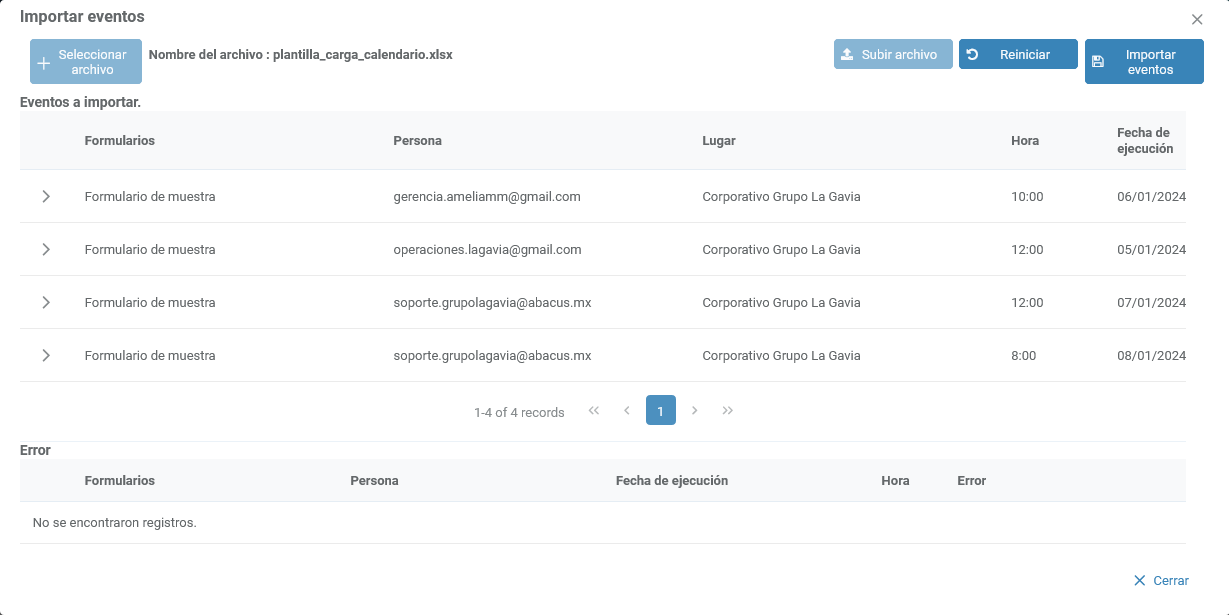Image resolution: width=1229 pixels, height=615 pixels.
Task: Click the Error column header in Error table
Action: point(971,481)
